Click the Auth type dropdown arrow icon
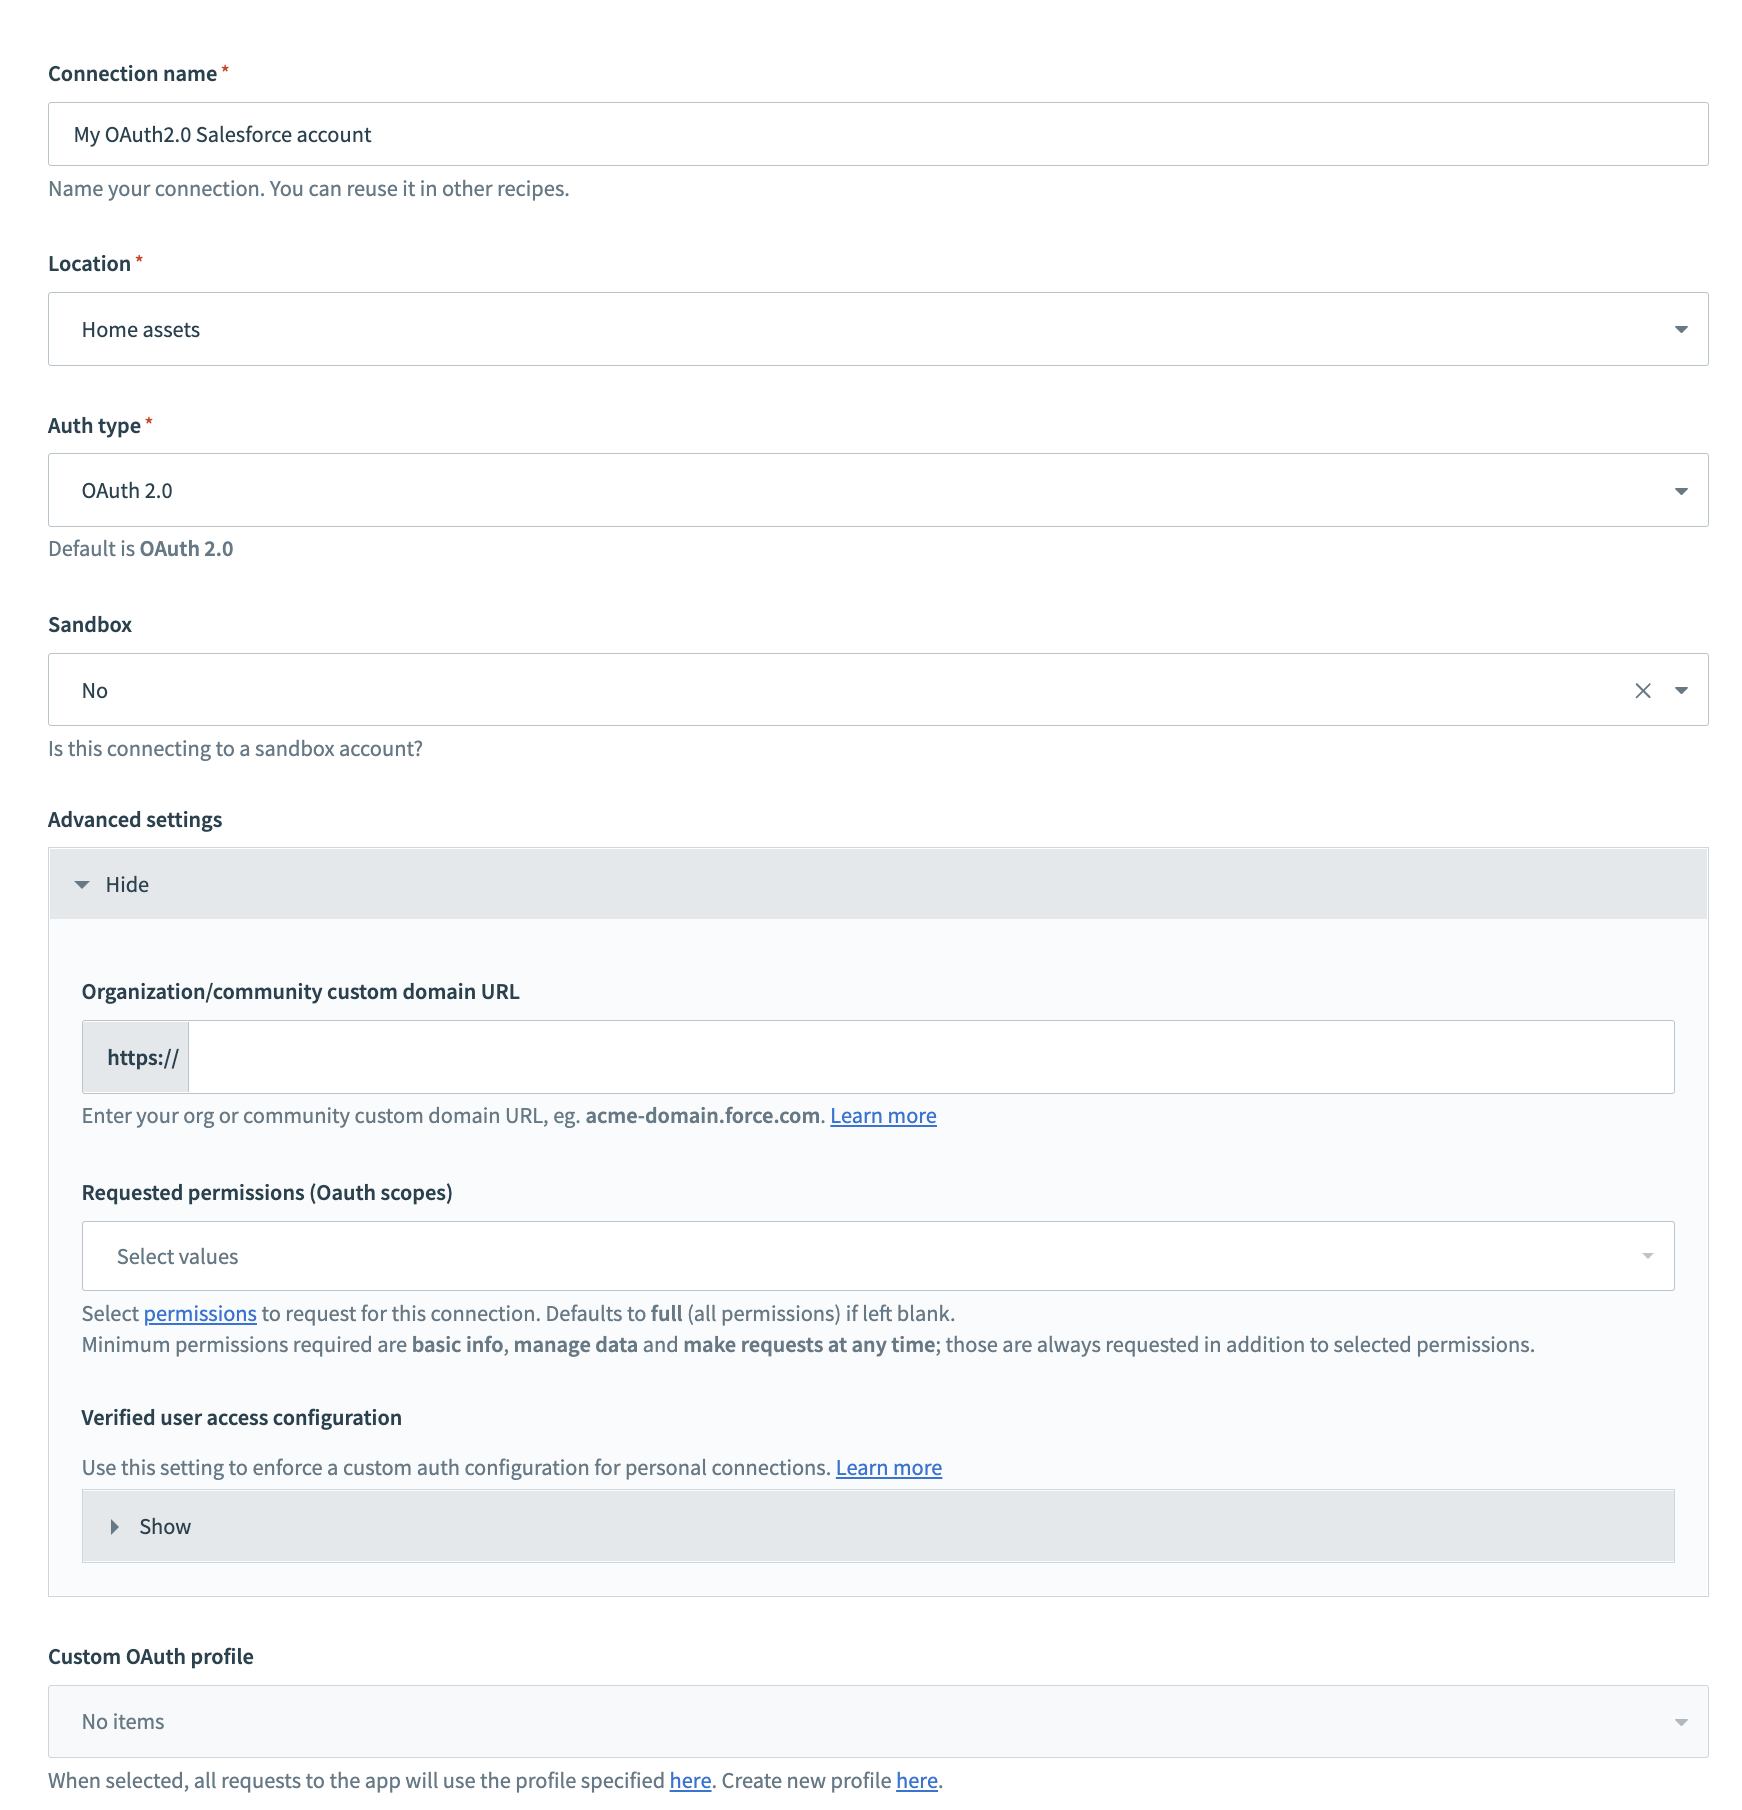The width and height of the screenshot is (1742, 1810). [1681, 489]
